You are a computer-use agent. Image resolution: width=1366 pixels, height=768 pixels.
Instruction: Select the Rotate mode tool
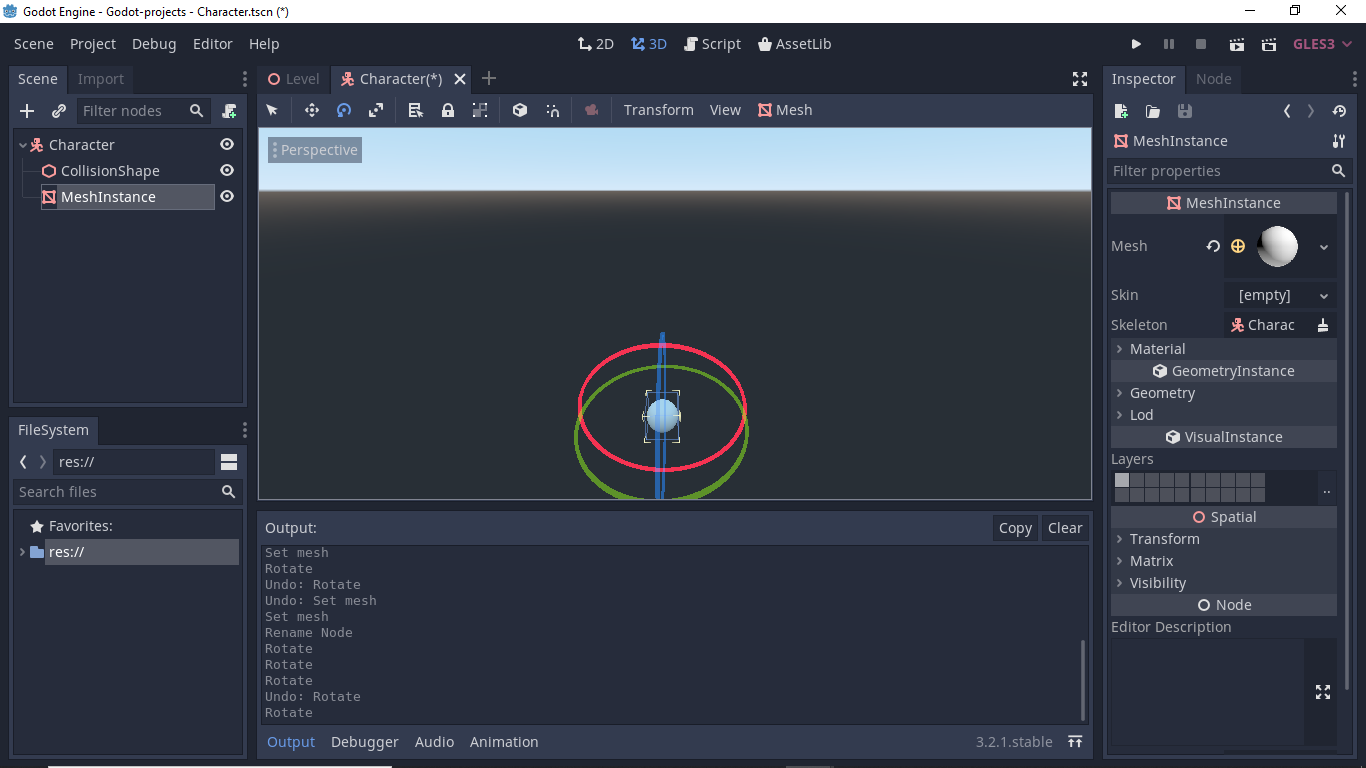click(343, 110)
